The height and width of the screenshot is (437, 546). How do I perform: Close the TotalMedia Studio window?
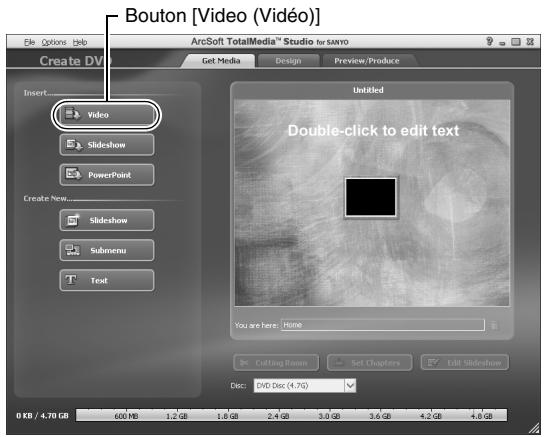click(530, 42)
